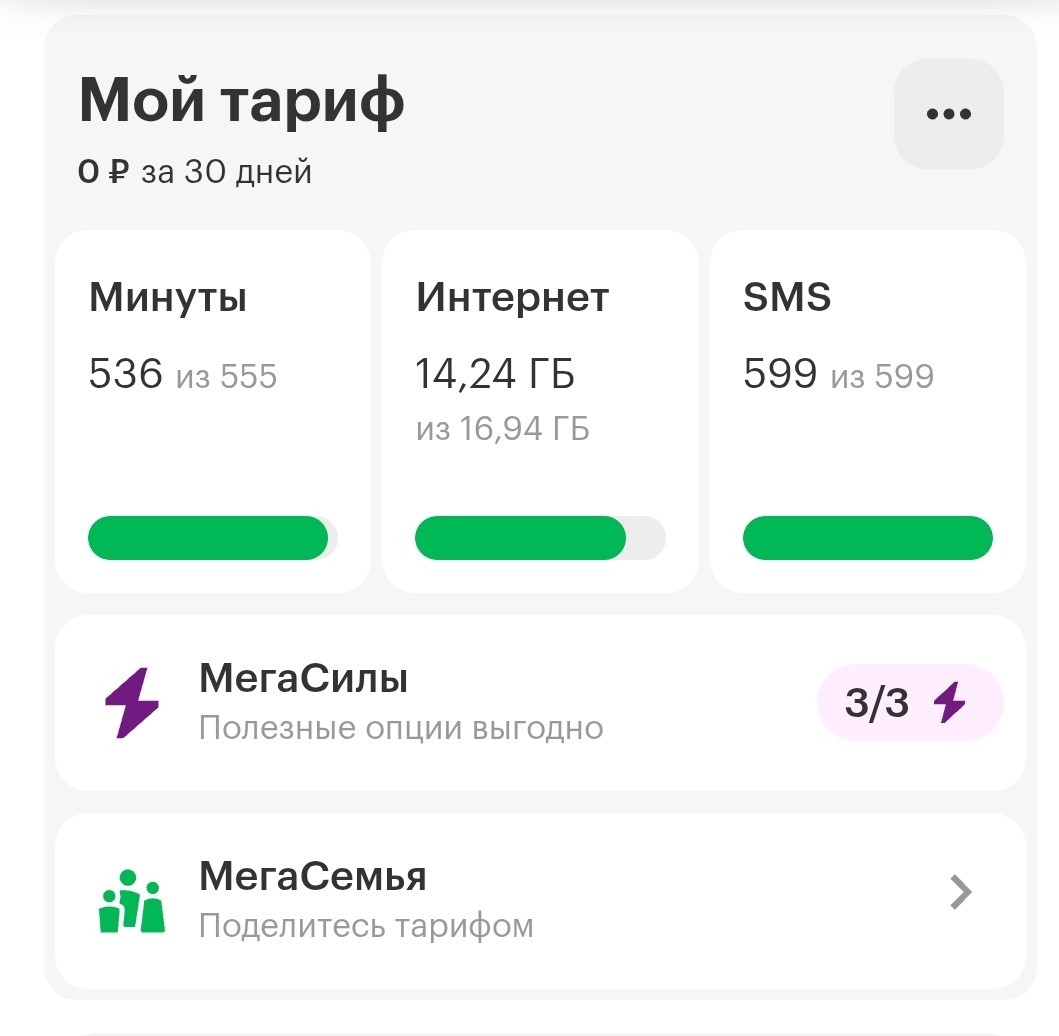Tap the small lightning icon in 3/3 badge
Image resolution: width=1059 pixels, height=1036 pixels.
coord(949,703)
